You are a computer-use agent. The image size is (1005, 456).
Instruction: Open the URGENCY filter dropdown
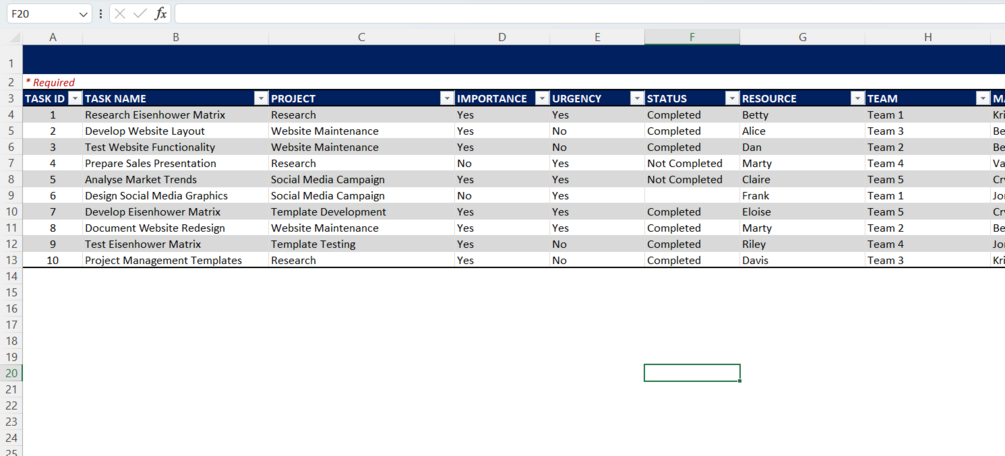coord(637,99)
